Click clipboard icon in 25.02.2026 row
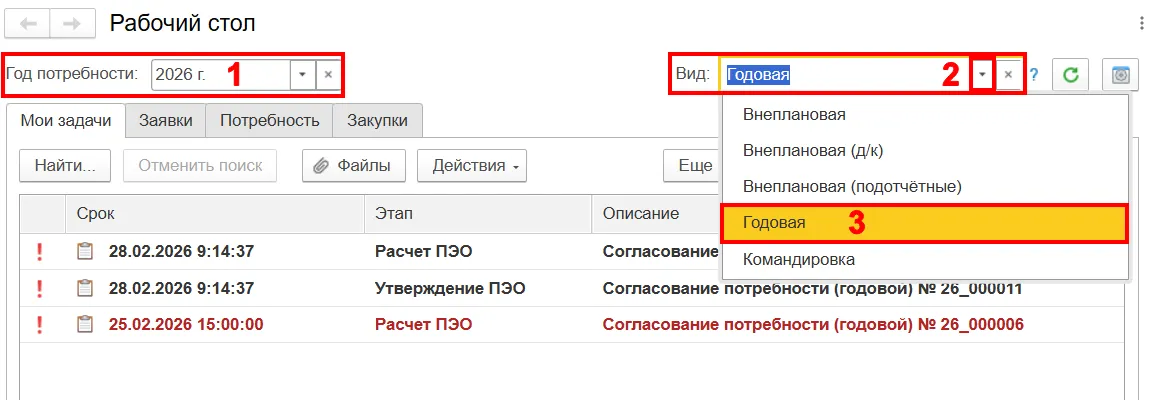 click(x=86, y=324)
